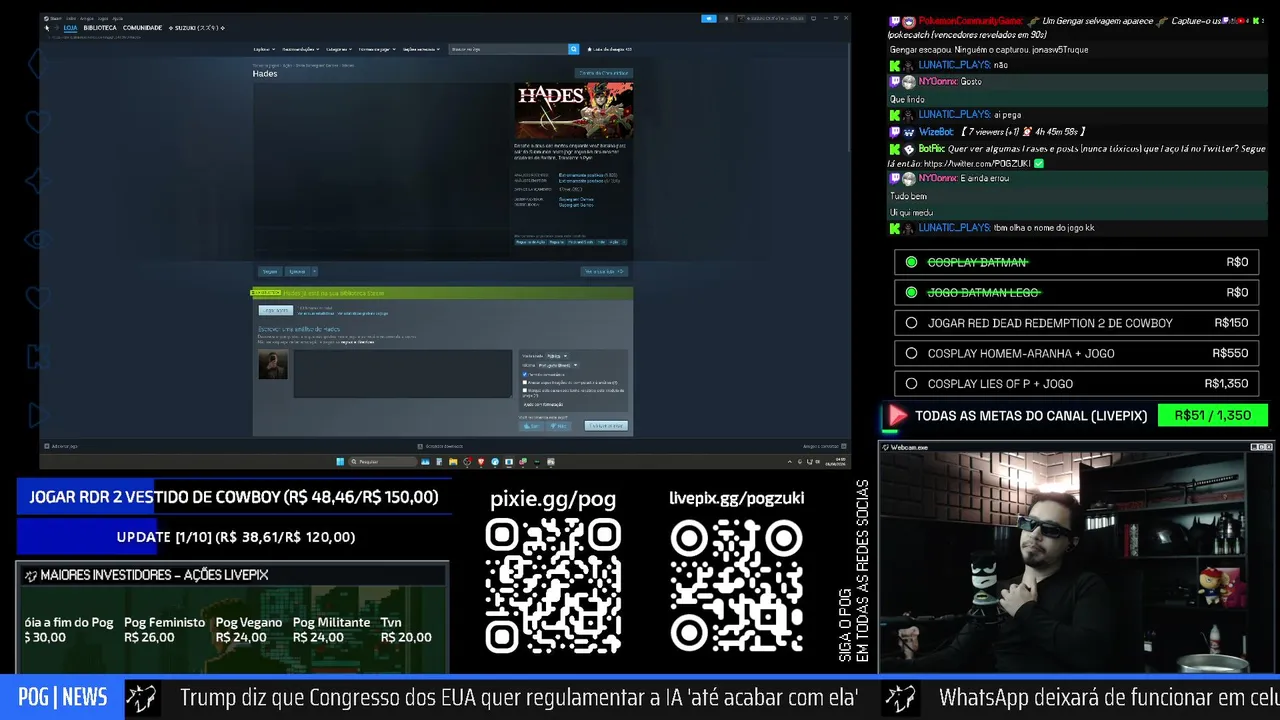This screenshot has height=720, width=1280.
Task: Open the review language dropdown
Action: click(x=558, y=365)
